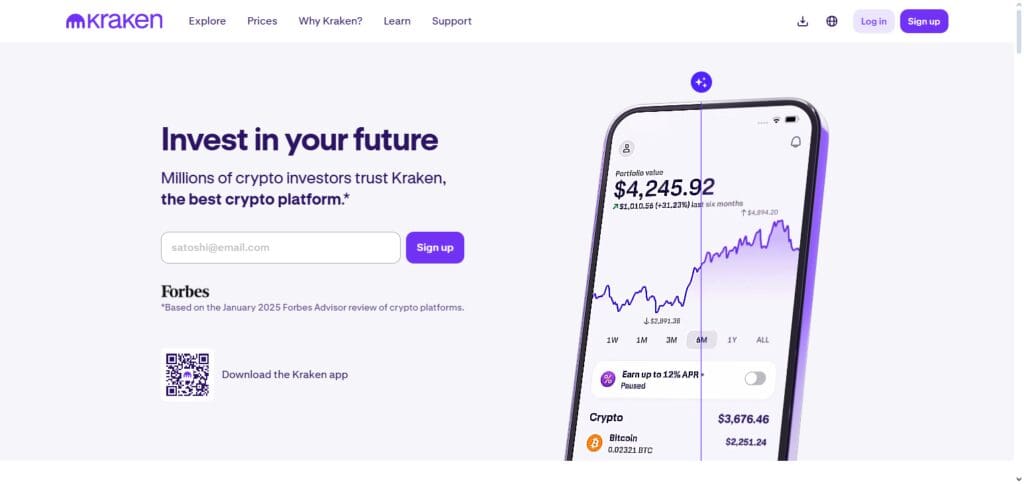
Task: Go to the Prices page
Action: coord(262,21)
